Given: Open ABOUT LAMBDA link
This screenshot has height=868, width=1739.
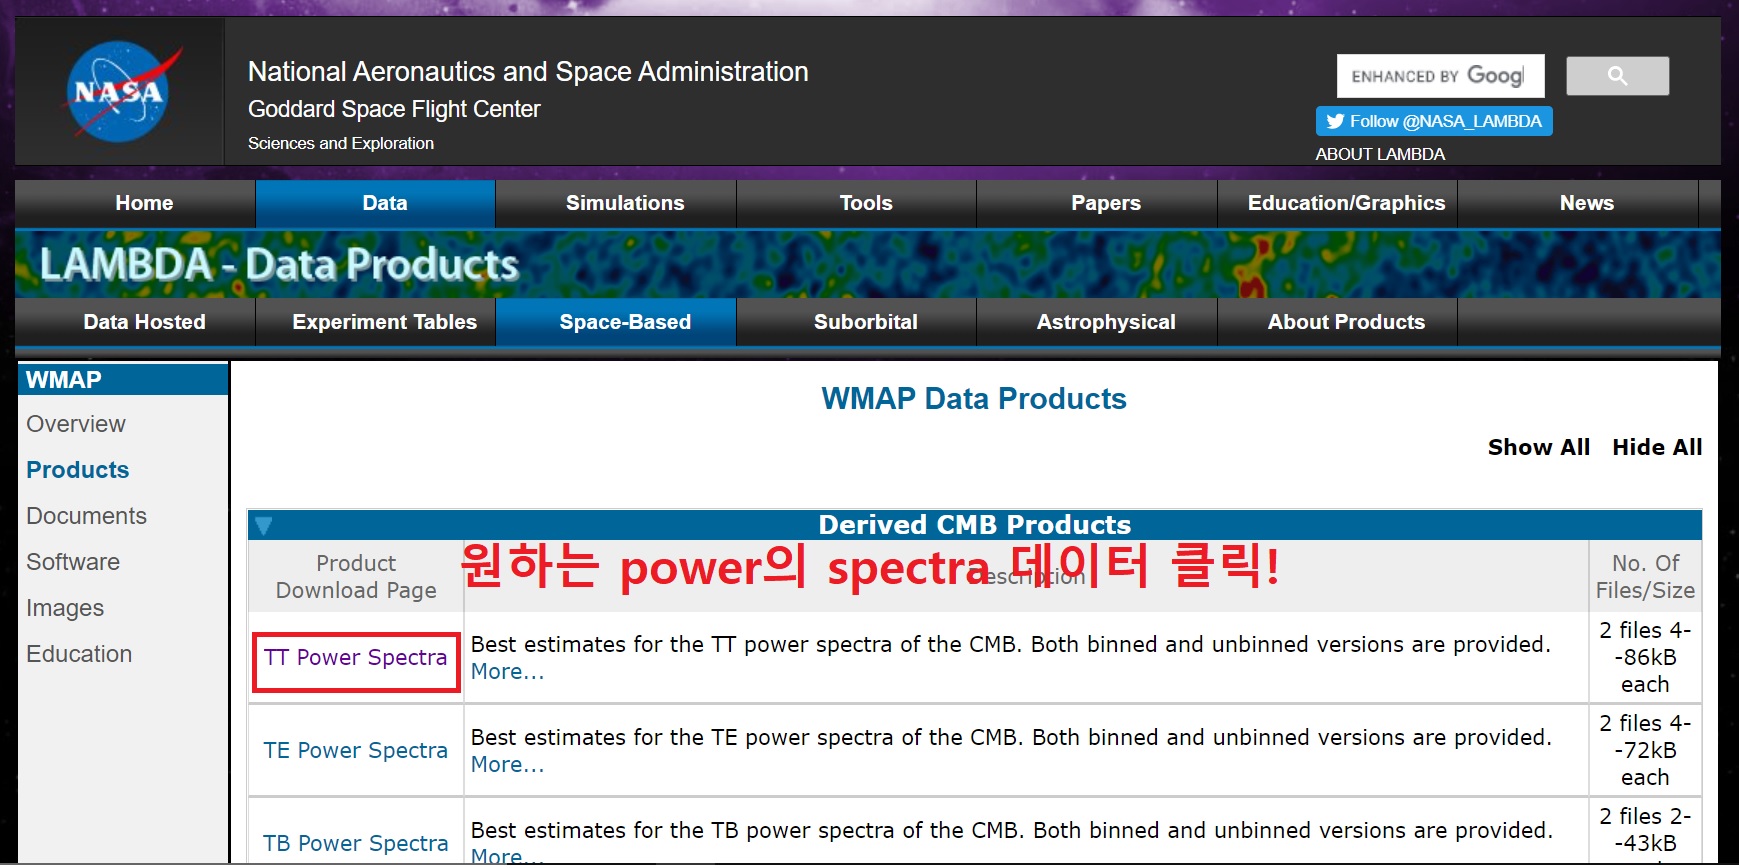Looking at the screenshot, I should (x=1380, y=154).
